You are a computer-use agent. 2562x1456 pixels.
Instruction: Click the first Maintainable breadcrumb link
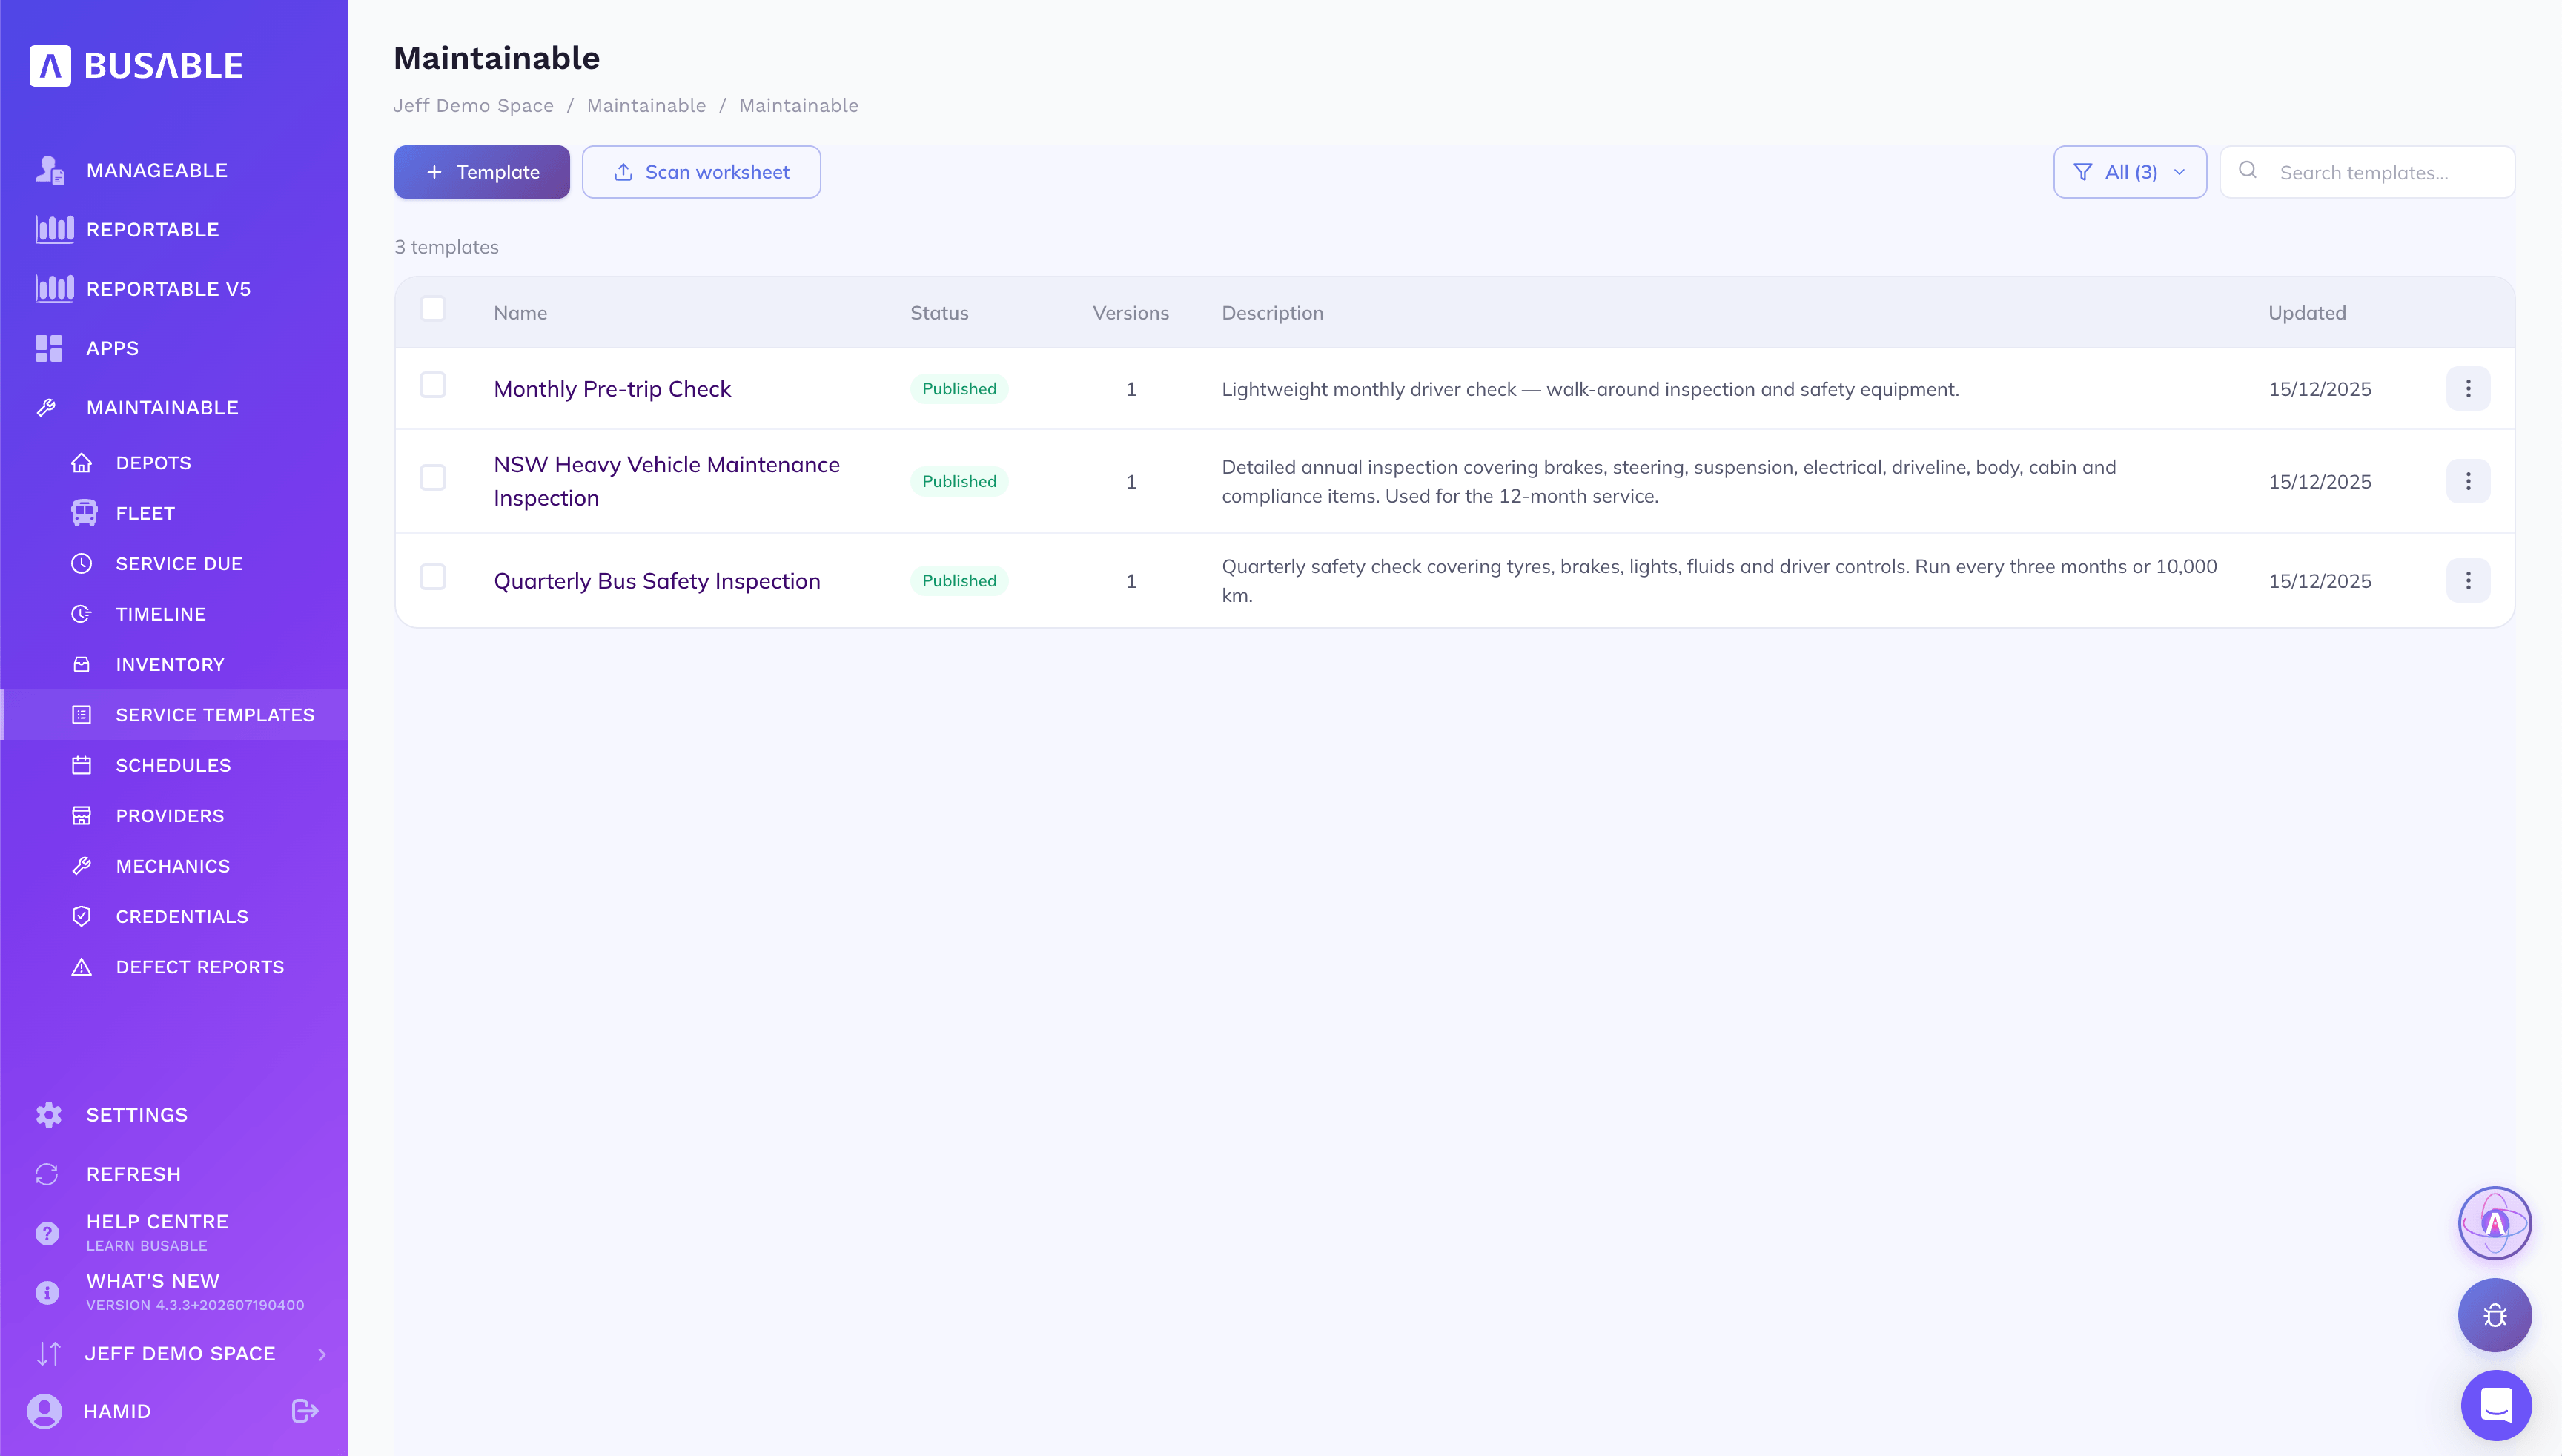click(646, 106)
